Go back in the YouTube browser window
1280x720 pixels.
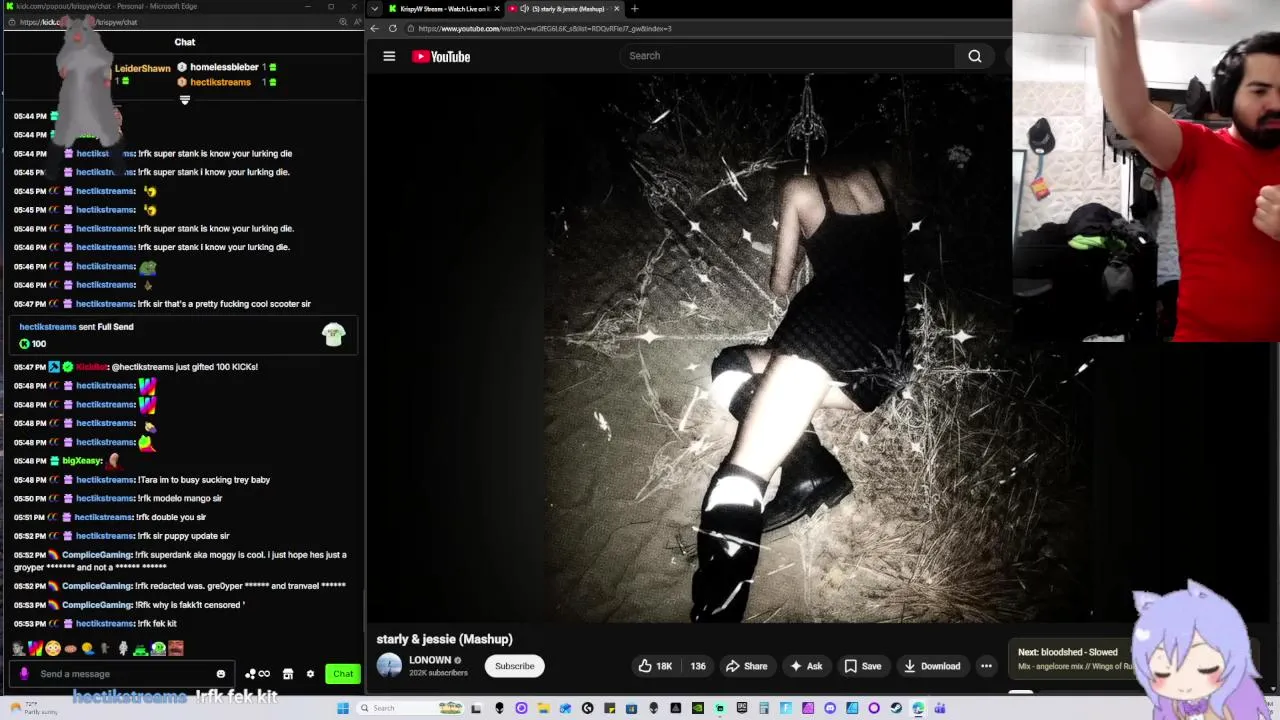click(x=375, y=28)
